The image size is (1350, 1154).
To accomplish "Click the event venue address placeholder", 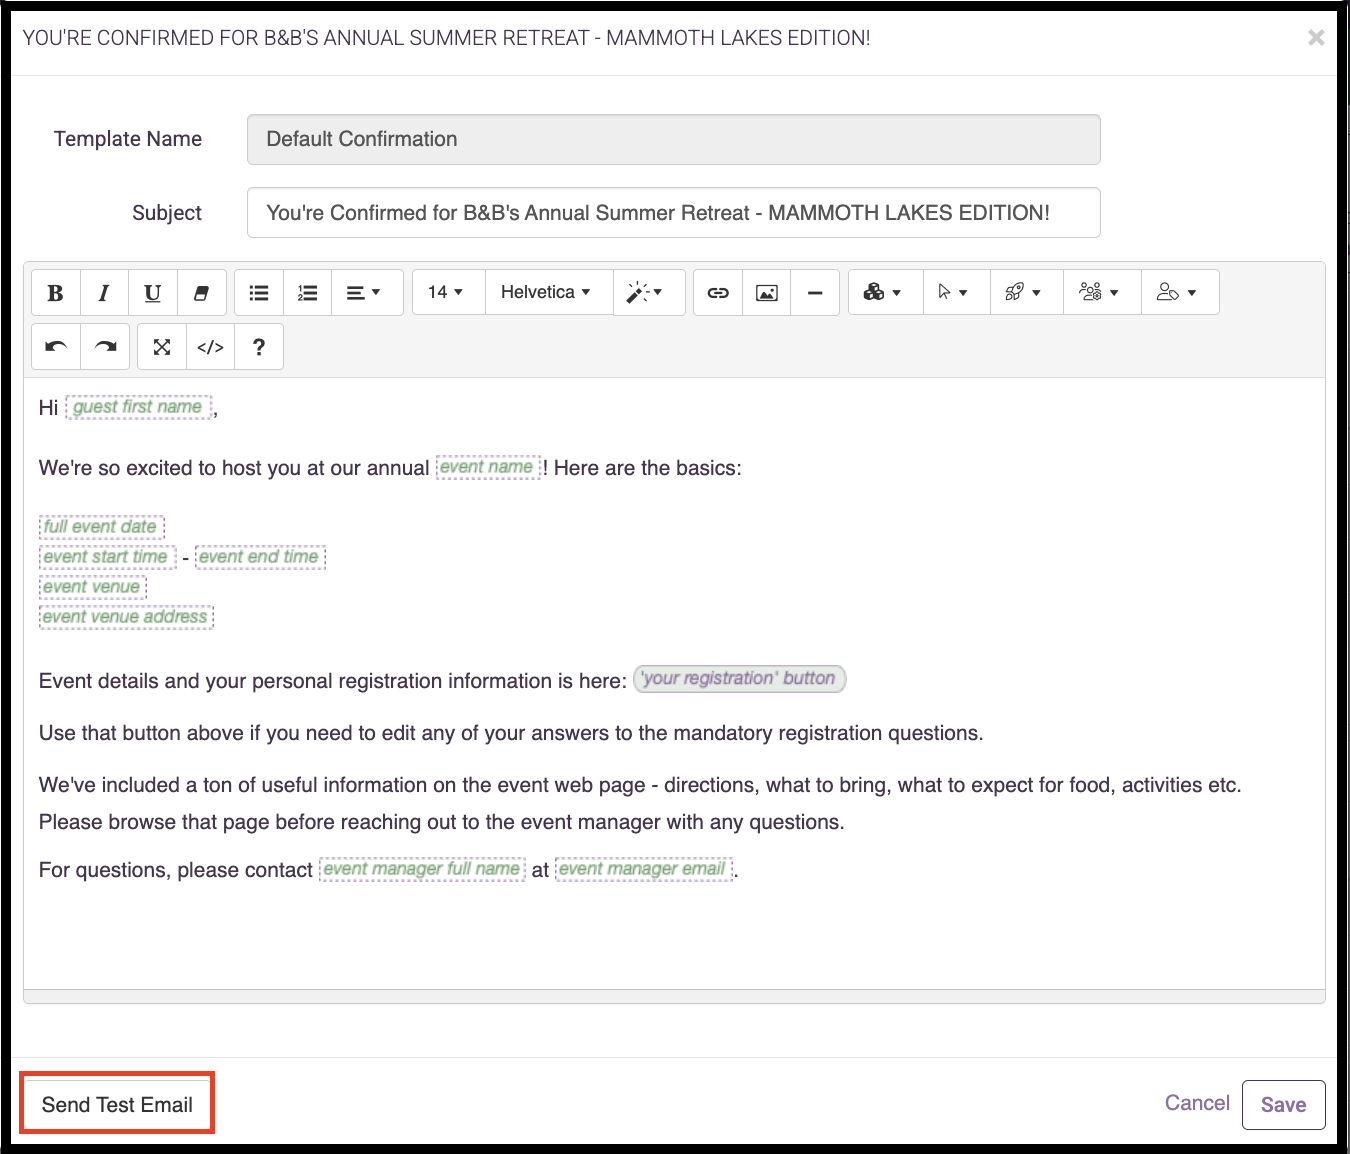I will 126,617.
